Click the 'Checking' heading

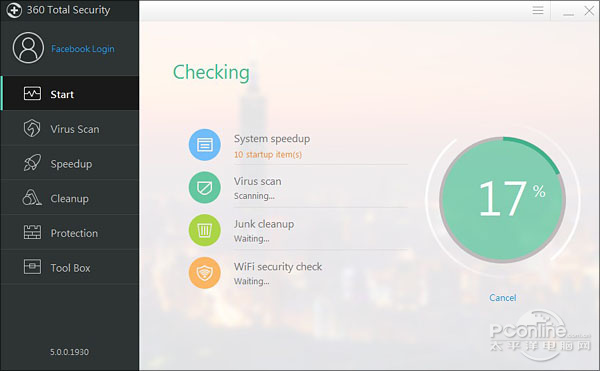(211, 73)
